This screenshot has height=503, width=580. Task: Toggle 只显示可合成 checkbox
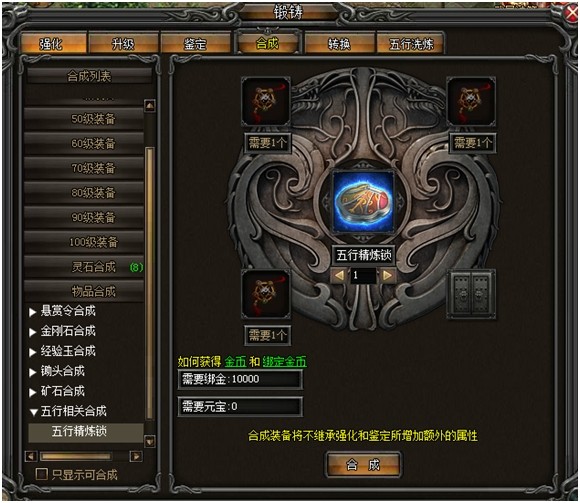coord(41,474)
